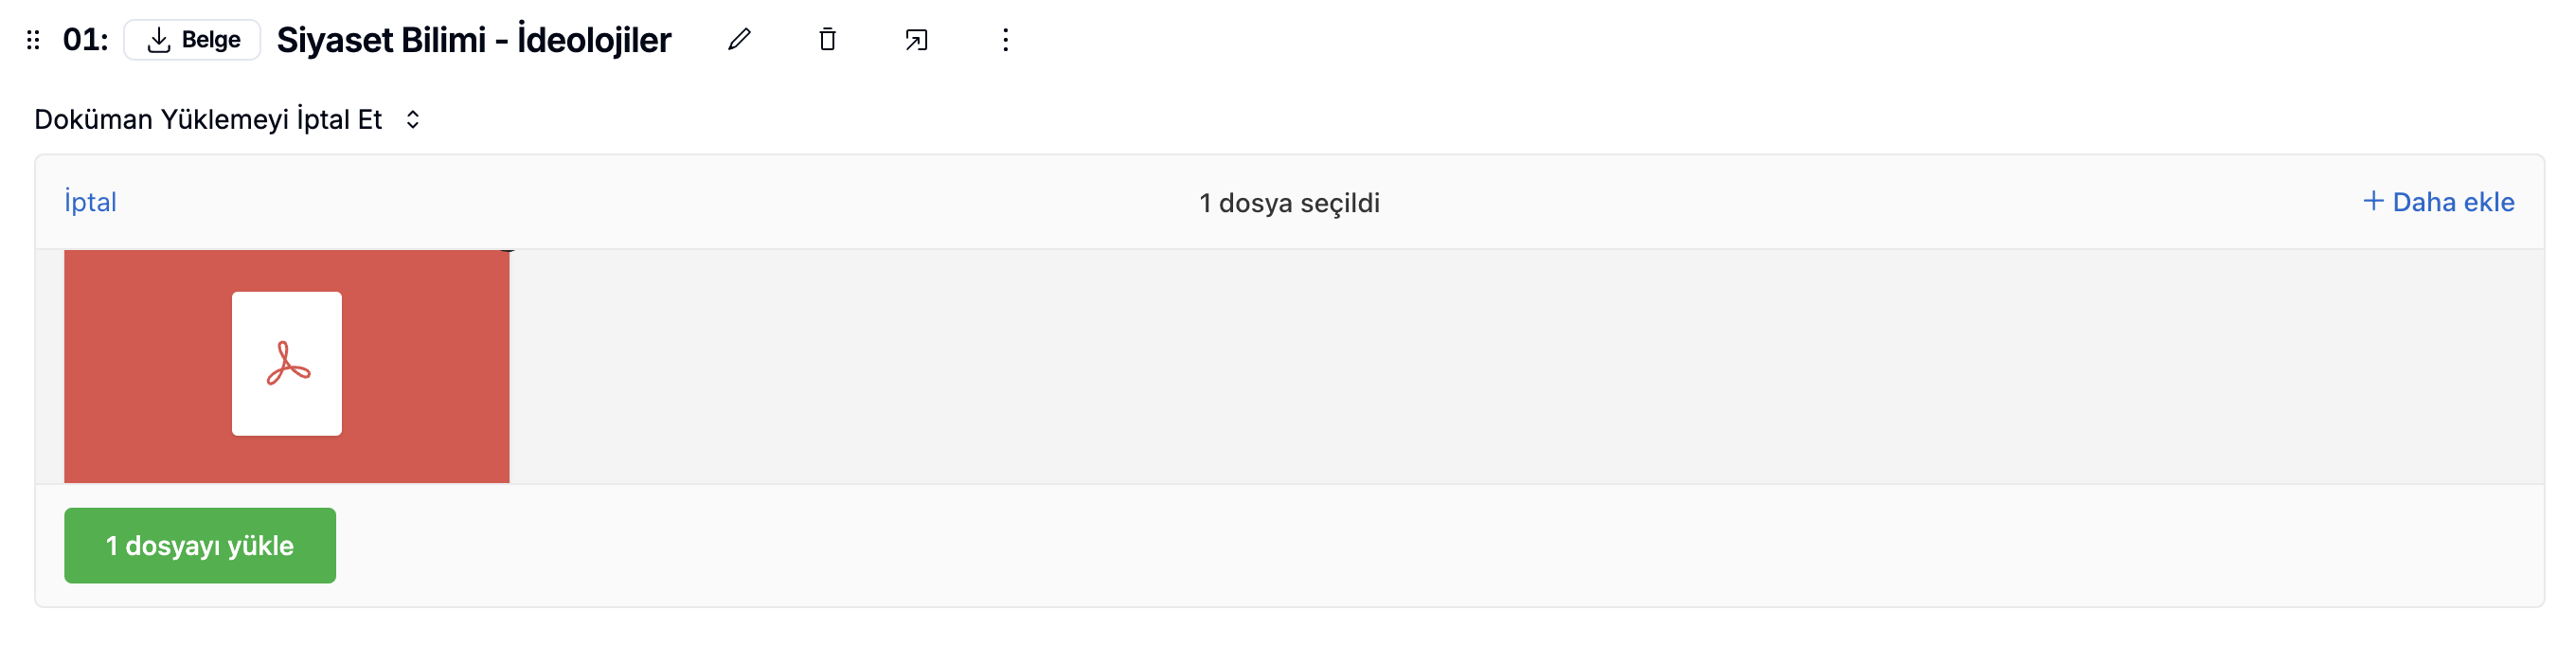
Task: Toggle the Doküman Yüklemeyi İptal Et up-down chevron
Action: coord(412,119)
